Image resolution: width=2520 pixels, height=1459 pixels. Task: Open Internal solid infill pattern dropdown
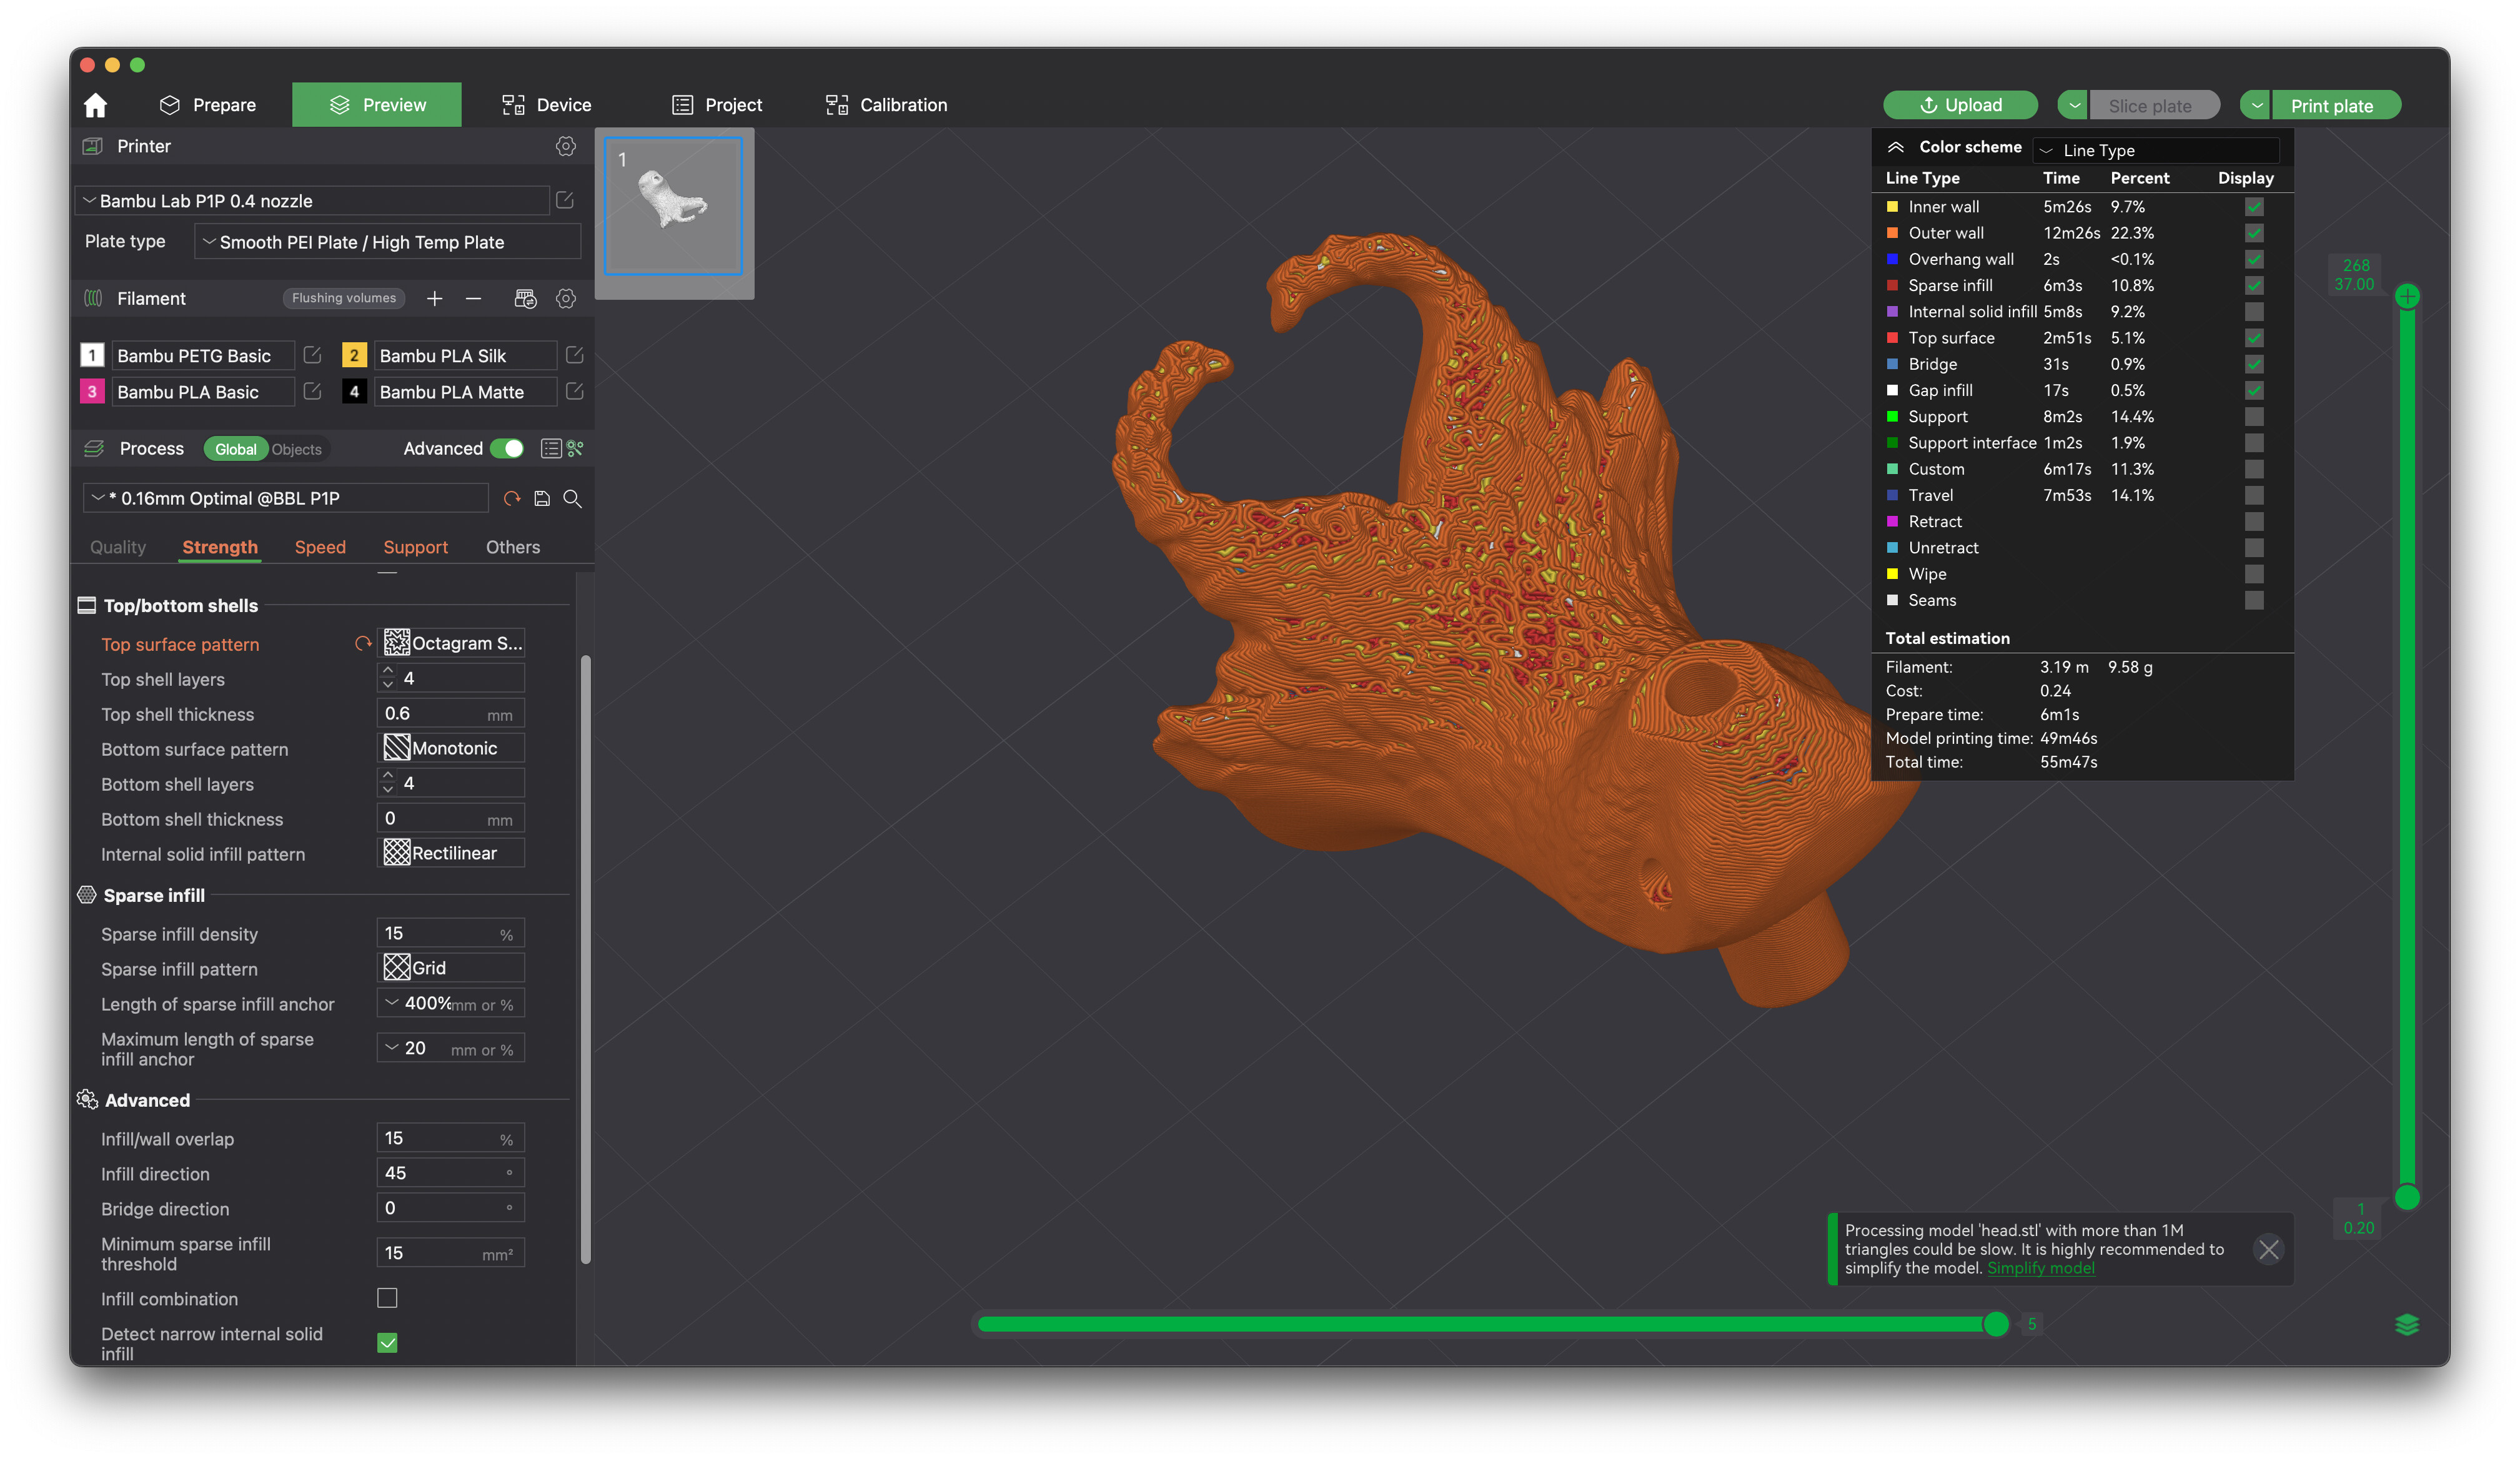pos(451,853)
